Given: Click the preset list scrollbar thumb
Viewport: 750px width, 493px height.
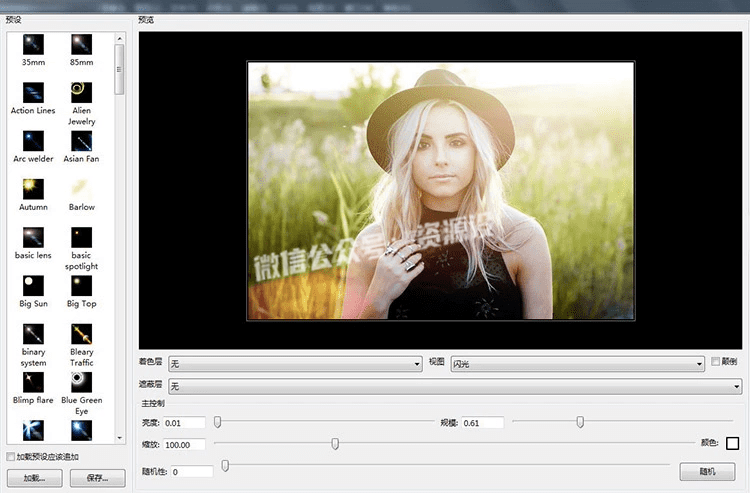Looking at the screenshot, I should 120,69.
